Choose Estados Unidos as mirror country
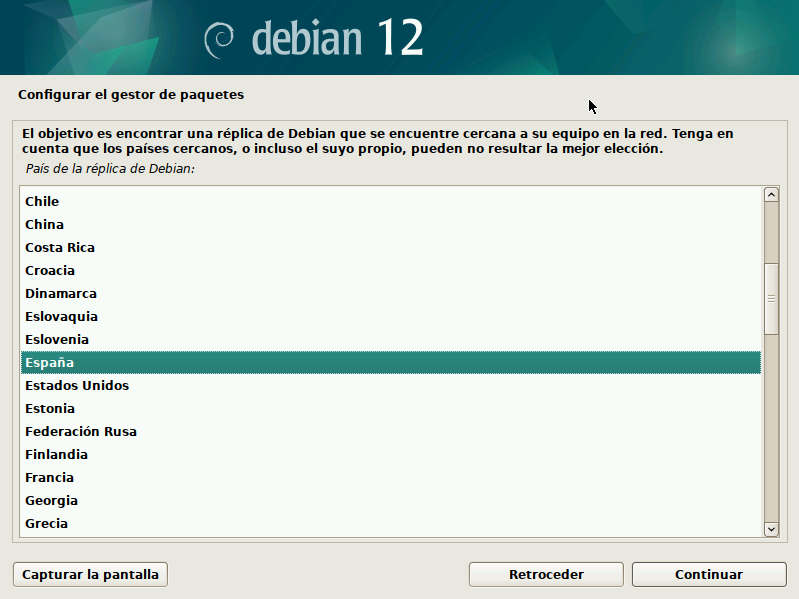 coord(77,385)
